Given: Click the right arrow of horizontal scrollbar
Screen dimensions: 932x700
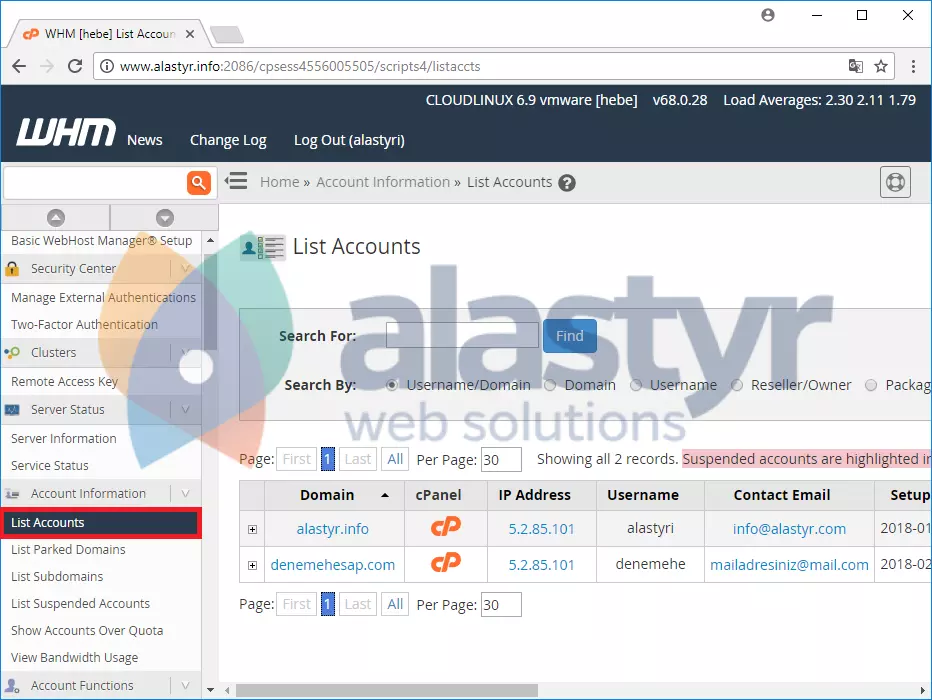Looking at the screenshot, I should tap(922, 690).
